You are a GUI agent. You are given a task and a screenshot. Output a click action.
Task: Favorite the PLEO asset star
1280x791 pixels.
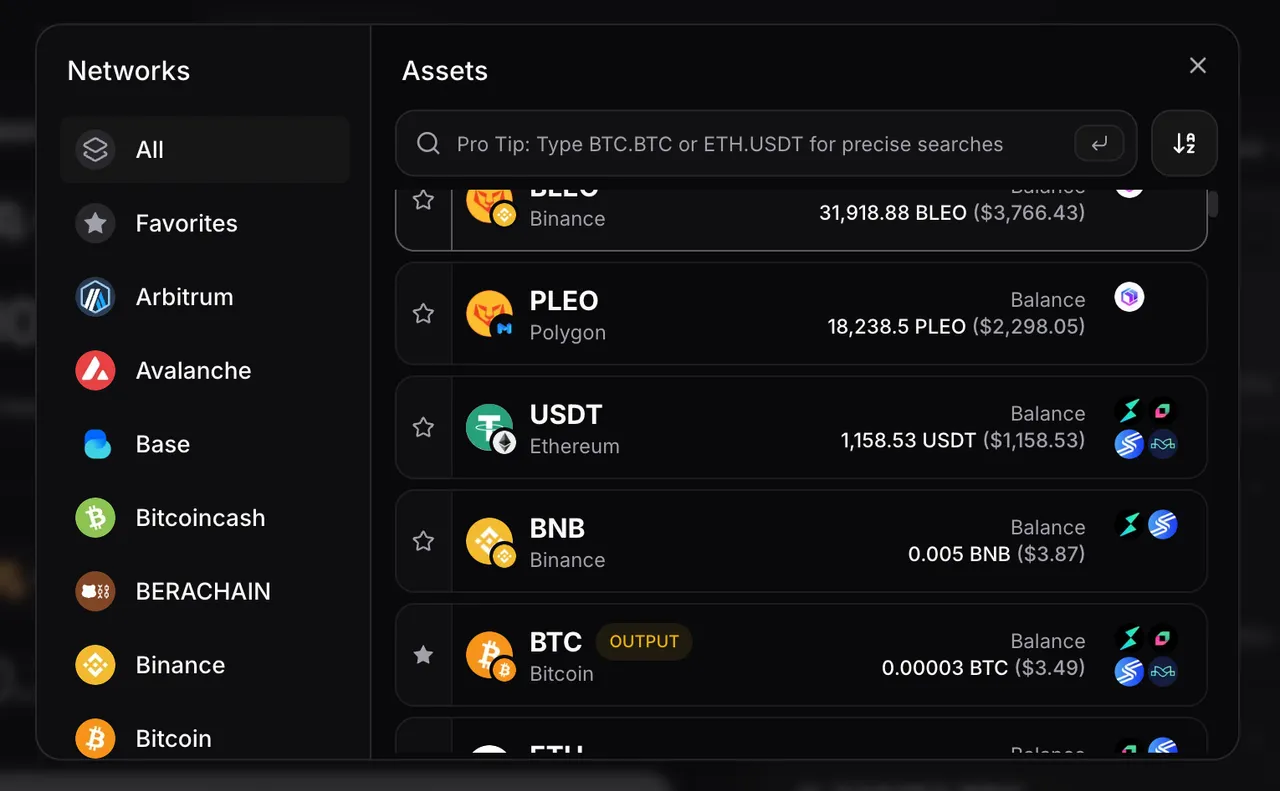click(x=424, y=314)
